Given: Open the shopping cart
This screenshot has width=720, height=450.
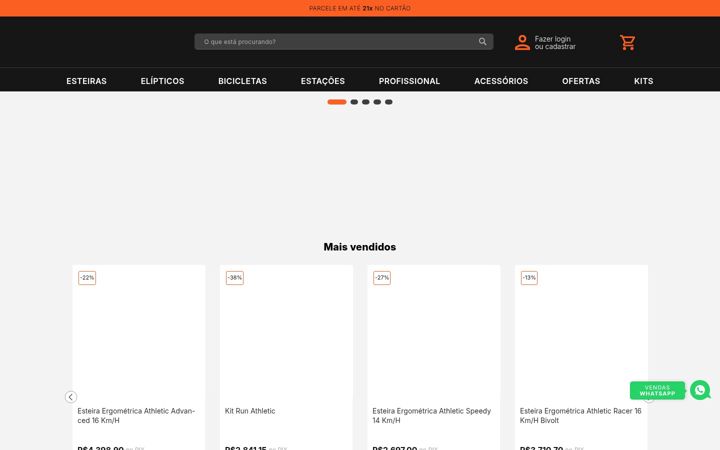Looking at the screenshot, I should [x=627, y=43].
